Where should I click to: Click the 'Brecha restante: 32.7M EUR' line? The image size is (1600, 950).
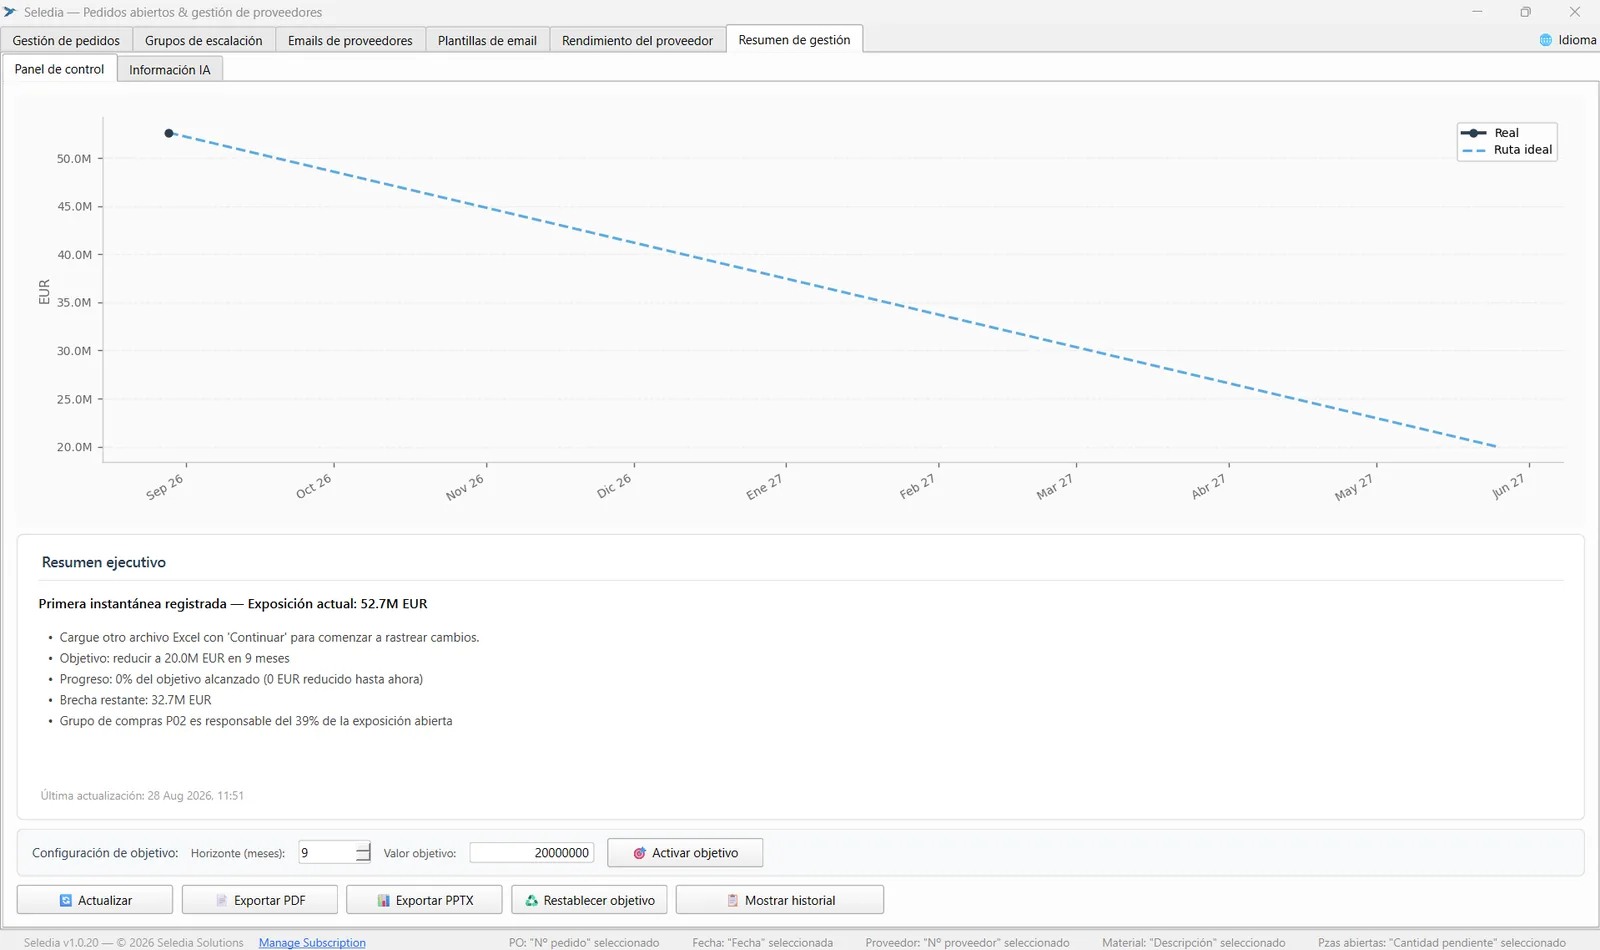pyautogui.click(x=135, y=700)
